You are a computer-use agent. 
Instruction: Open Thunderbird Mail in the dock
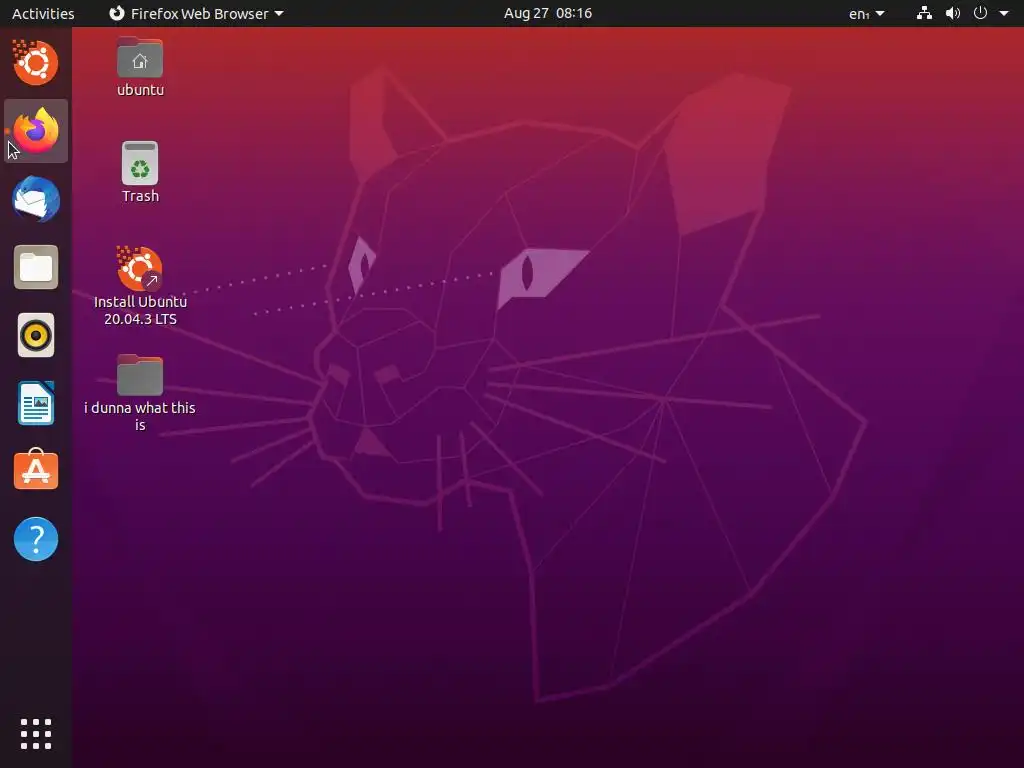(36, 199)
